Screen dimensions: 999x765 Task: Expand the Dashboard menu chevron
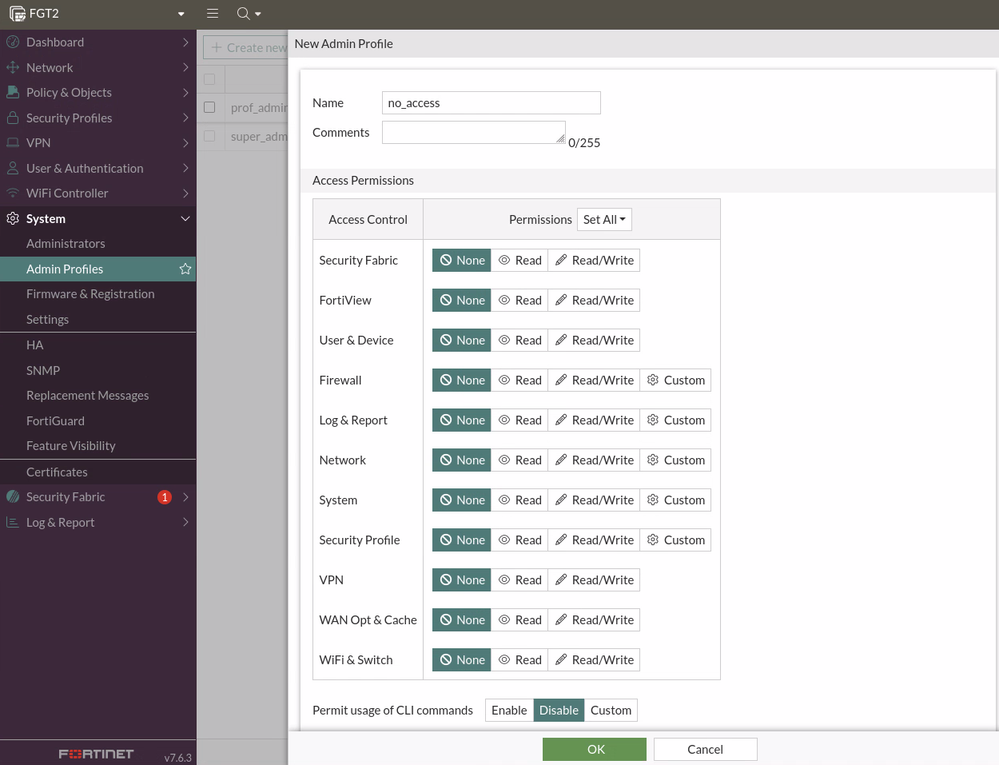click(185, 42)
